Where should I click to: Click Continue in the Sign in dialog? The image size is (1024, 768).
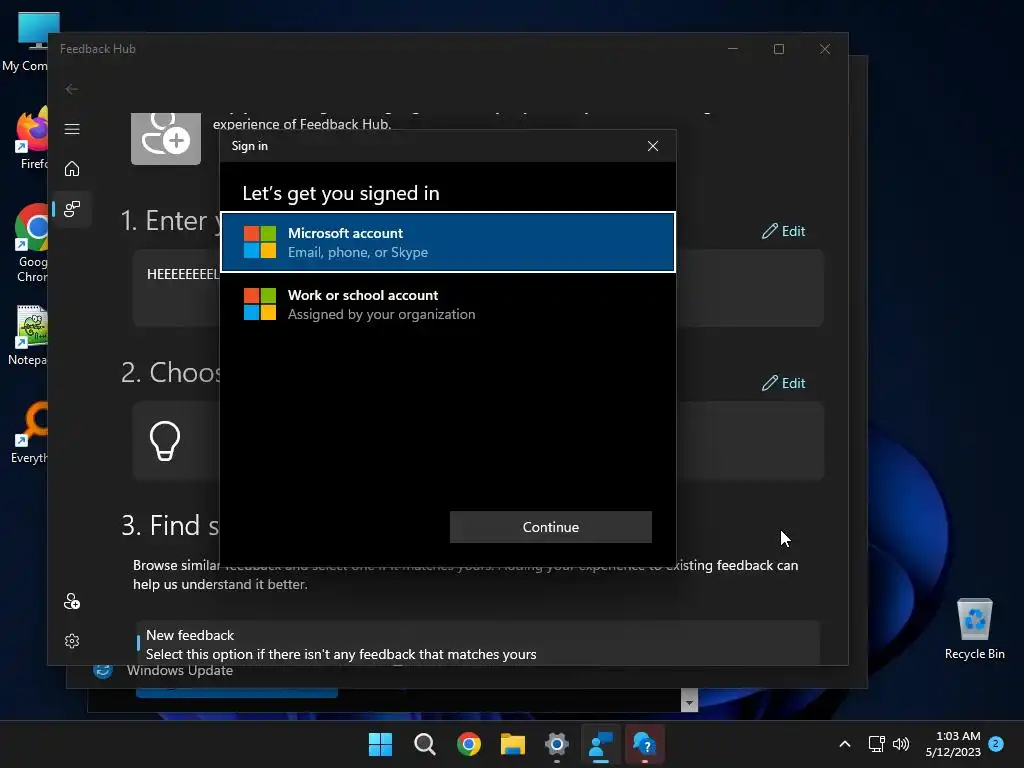point(551,527)
